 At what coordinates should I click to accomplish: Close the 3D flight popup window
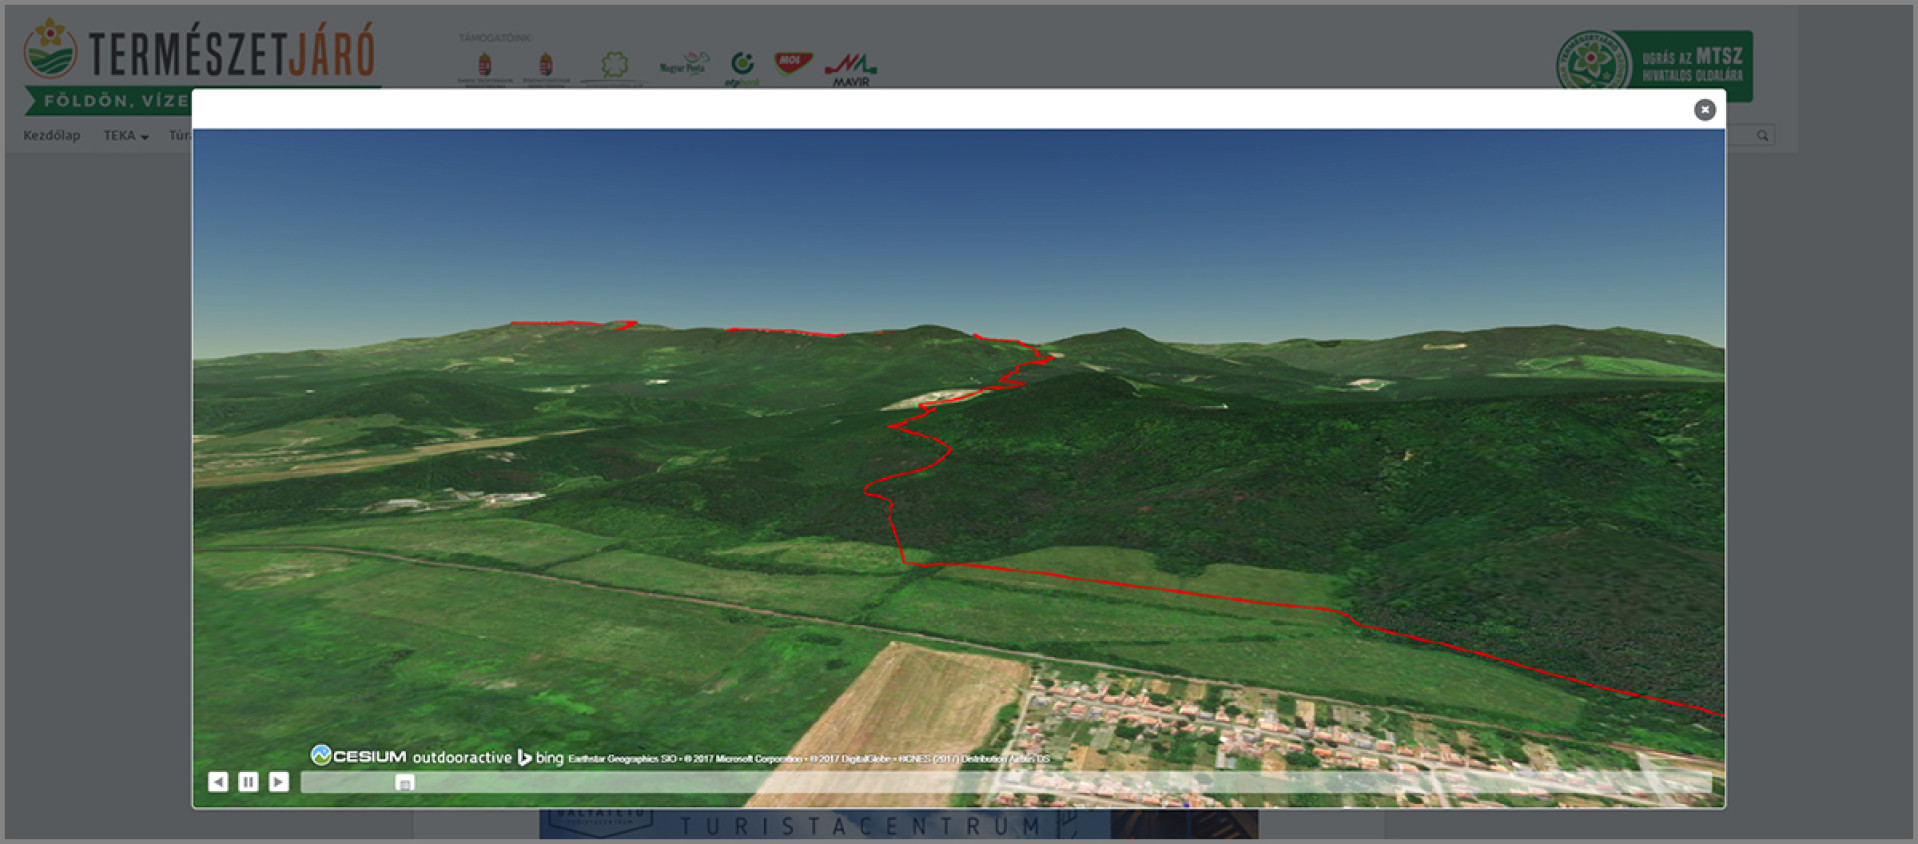pos(1704,110)
